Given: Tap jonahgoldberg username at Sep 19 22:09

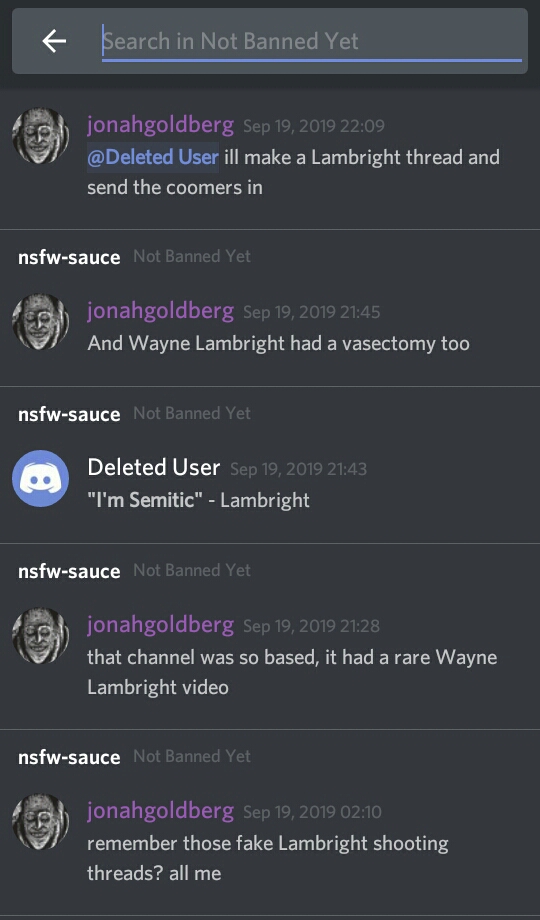Looking at the screenshot, I should [x=160, y=126].
